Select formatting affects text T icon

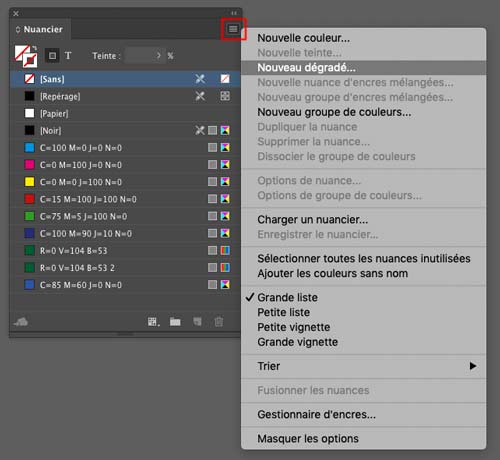tap(68, 56)
